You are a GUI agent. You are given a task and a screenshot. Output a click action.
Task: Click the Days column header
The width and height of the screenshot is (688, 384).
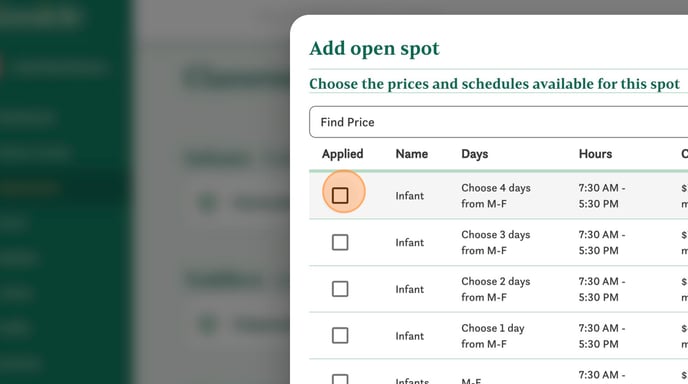pyautogui.click(x=474, y=154)
